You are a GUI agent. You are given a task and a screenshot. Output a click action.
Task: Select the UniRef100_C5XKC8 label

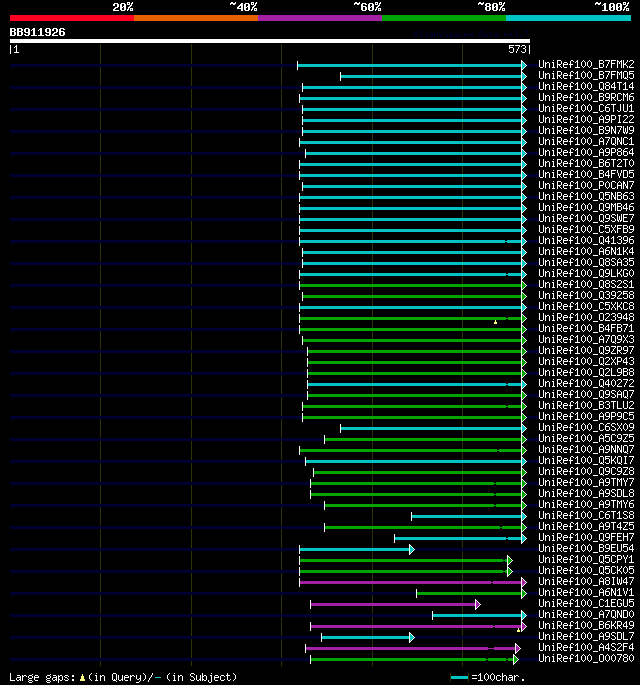(586, 306)
